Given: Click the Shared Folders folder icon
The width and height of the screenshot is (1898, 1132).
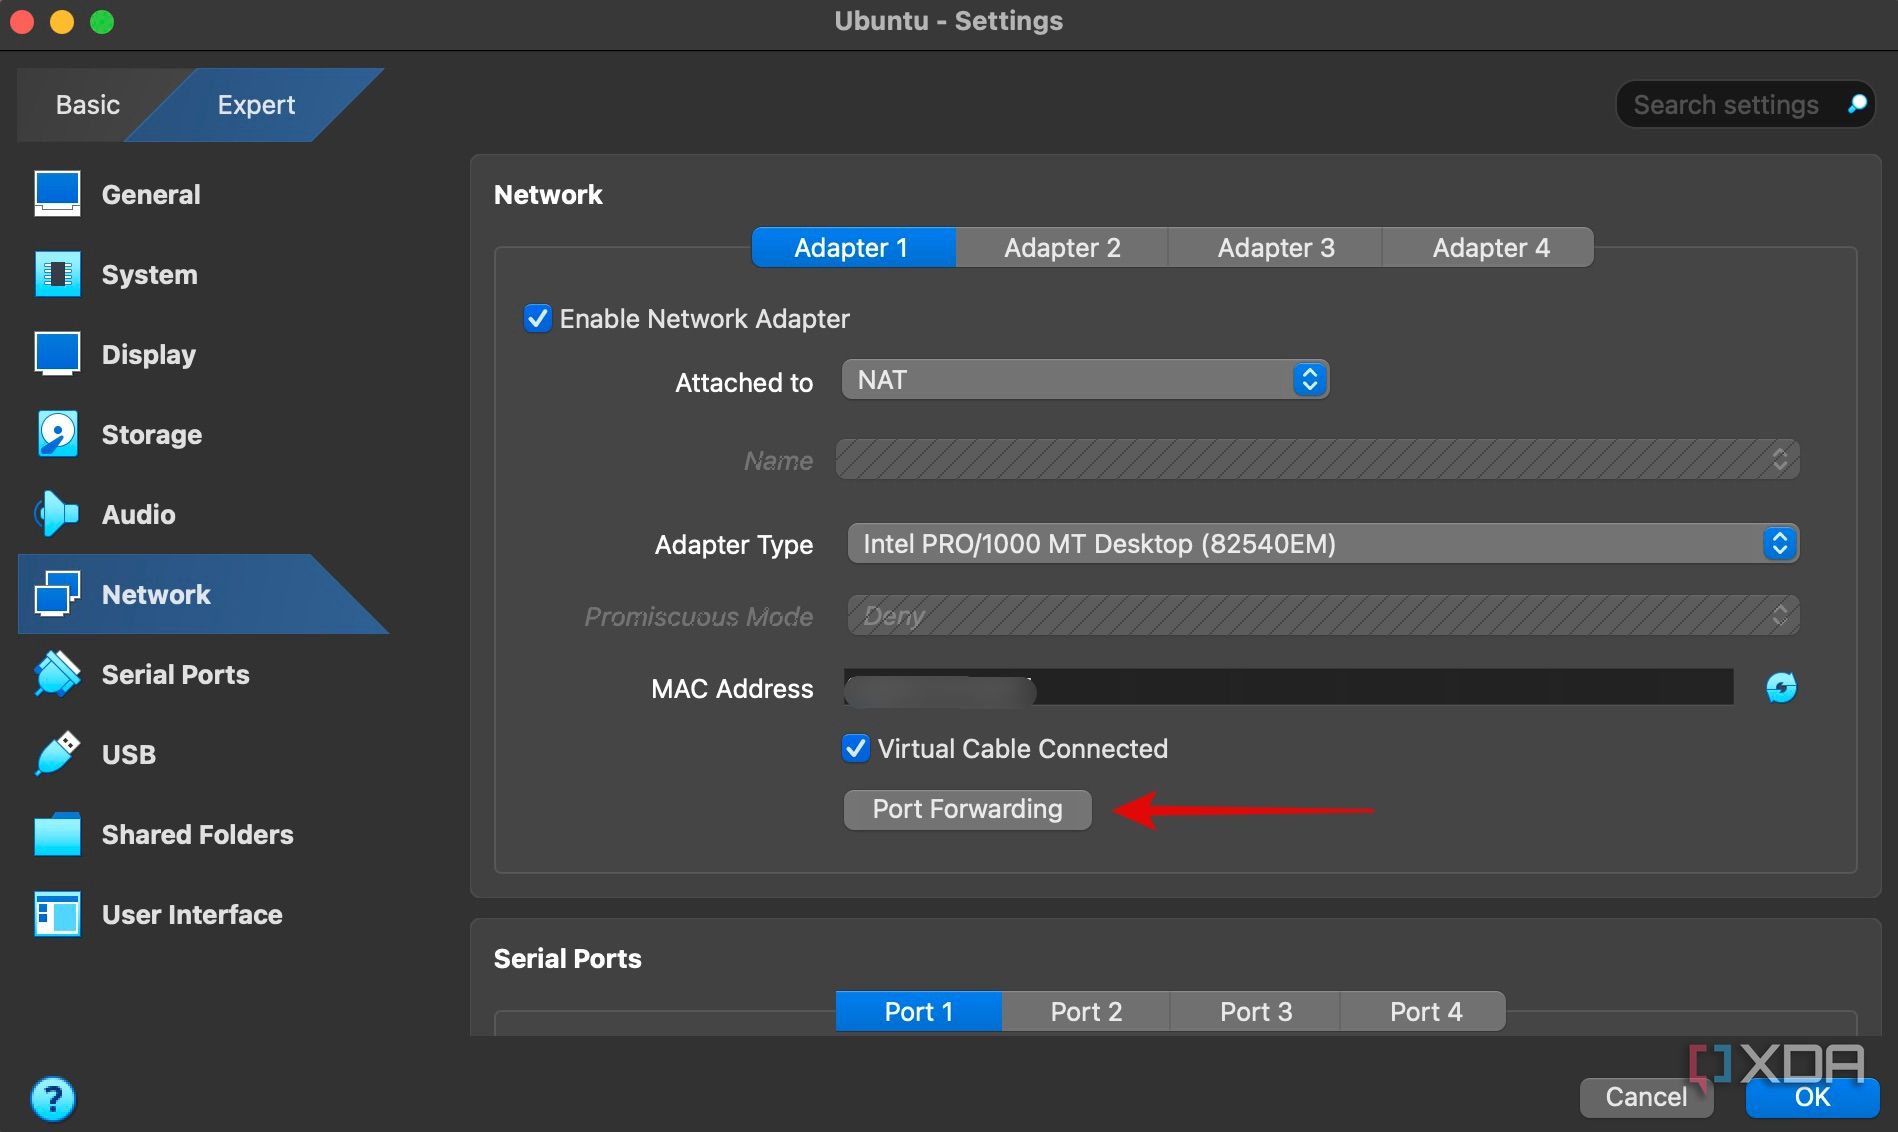Looking at the screenshot, I should click(57, 834).
